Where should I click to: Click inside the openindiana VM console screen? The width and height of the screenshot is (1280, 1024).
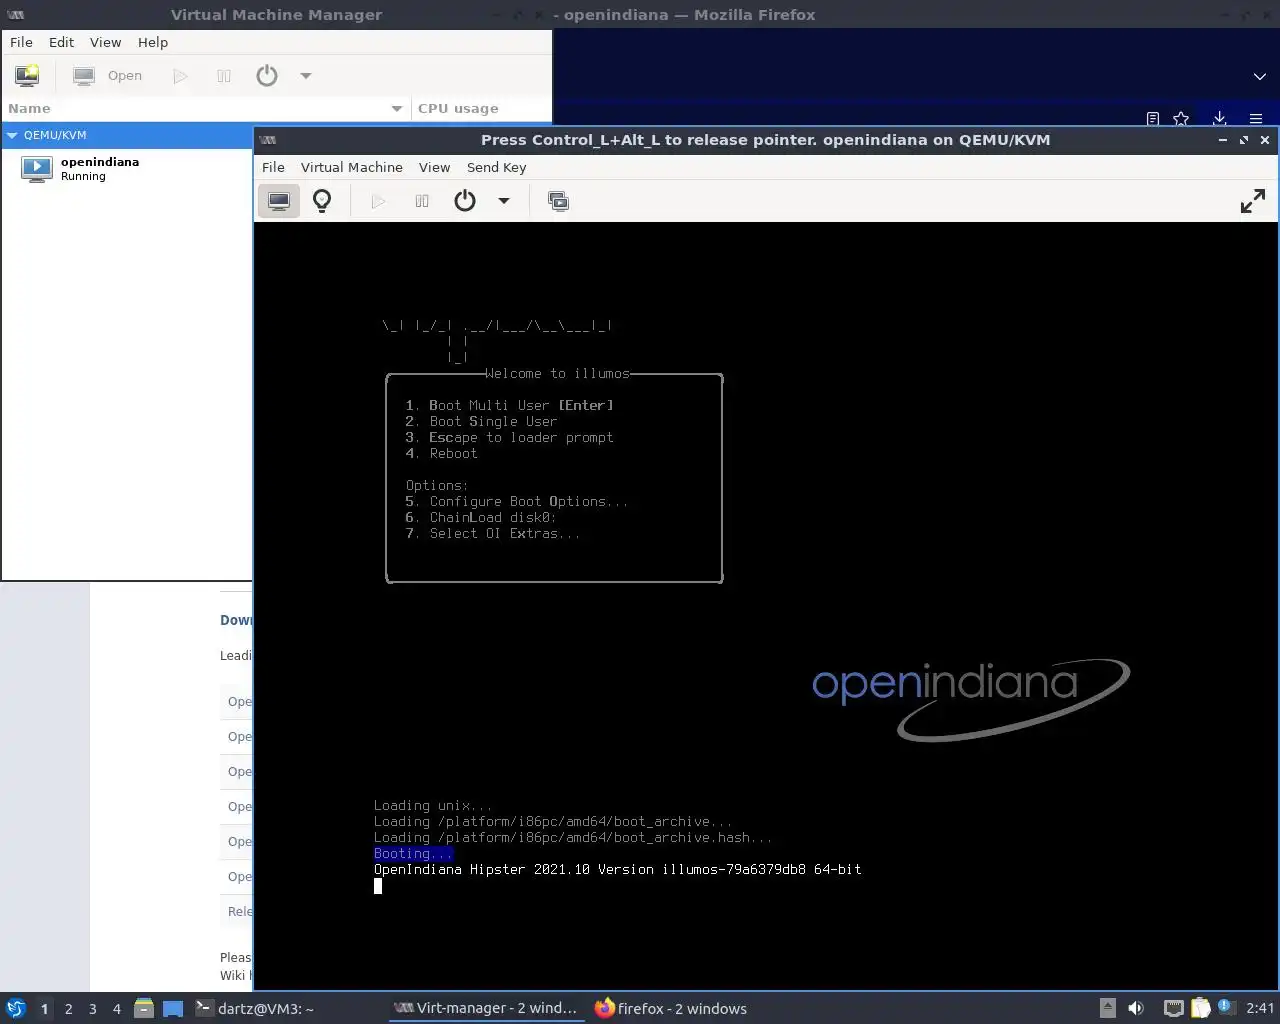coord(766,606)
